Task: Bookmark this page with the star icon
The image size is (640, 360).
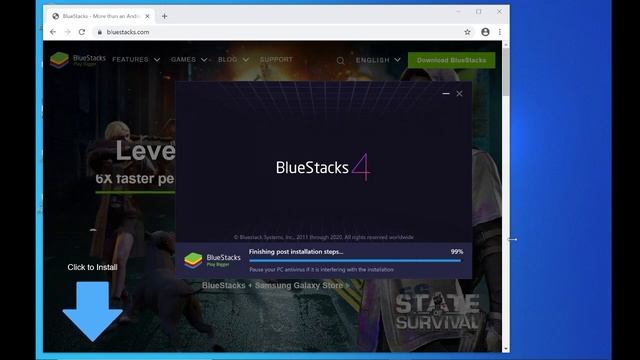Action: click(x=467, y=32)
